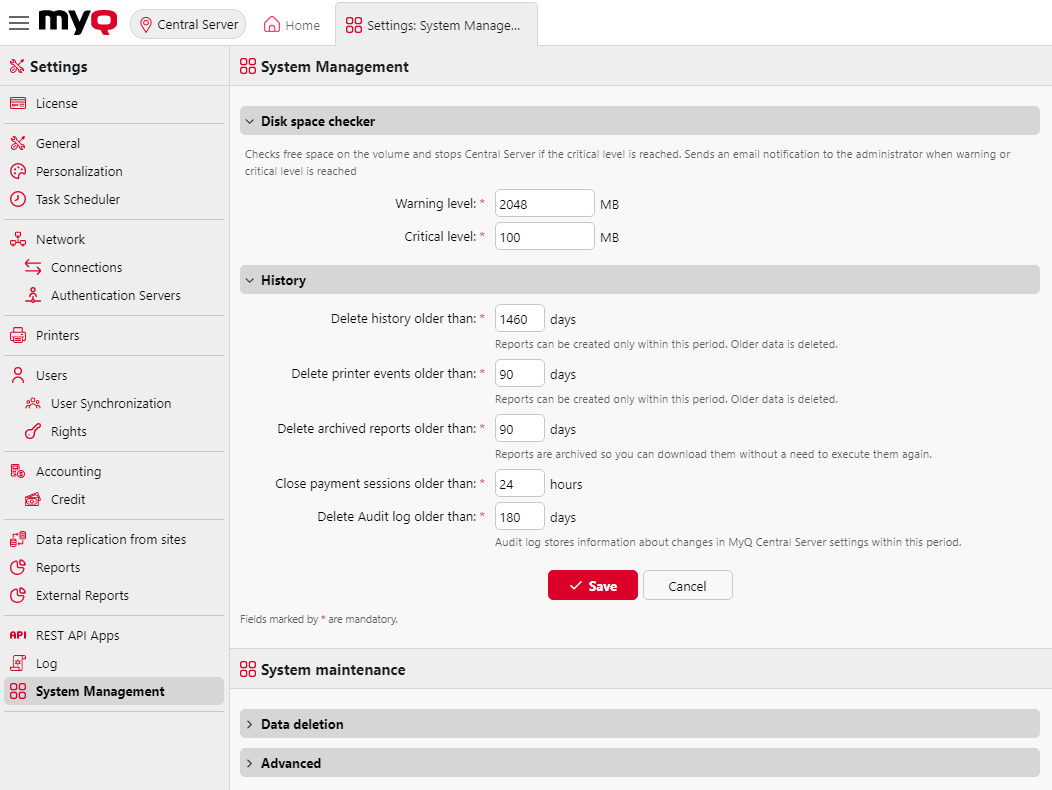1052x790 pixels.
Task: Click the Warning level input field
Action: pyautogui.click(x=544, y=203)
